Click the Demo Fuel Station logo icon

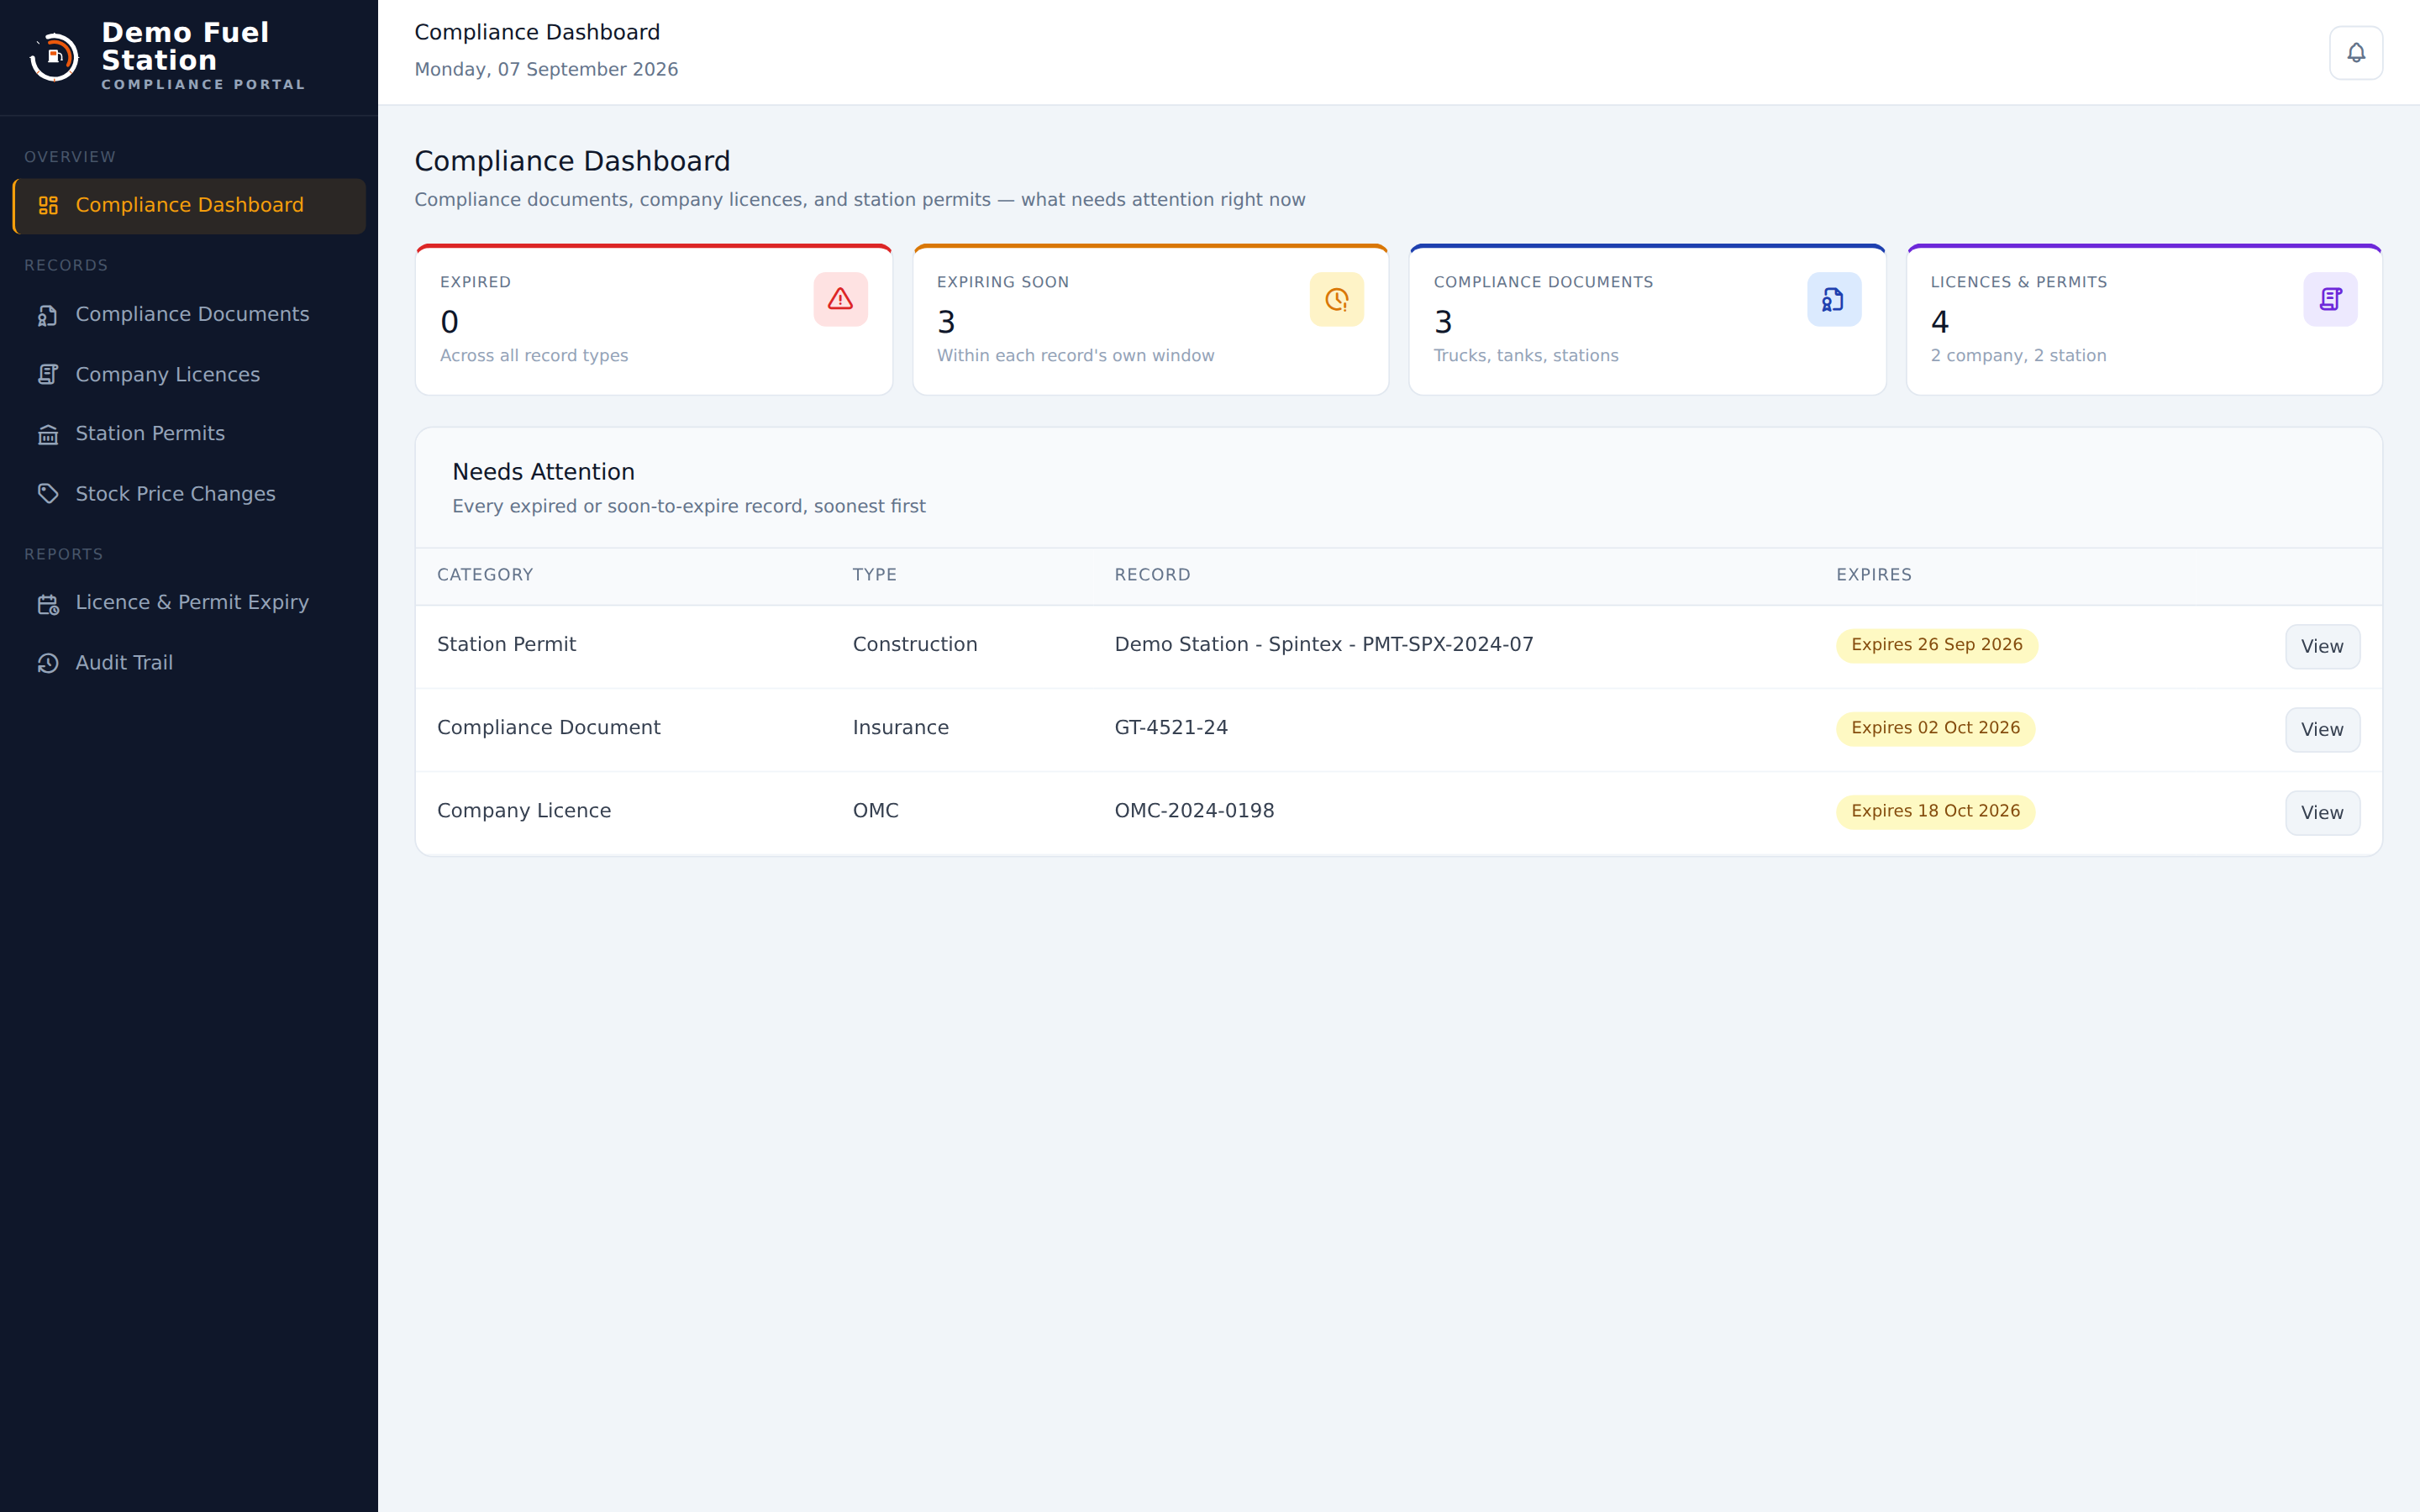tap(55, 57)
